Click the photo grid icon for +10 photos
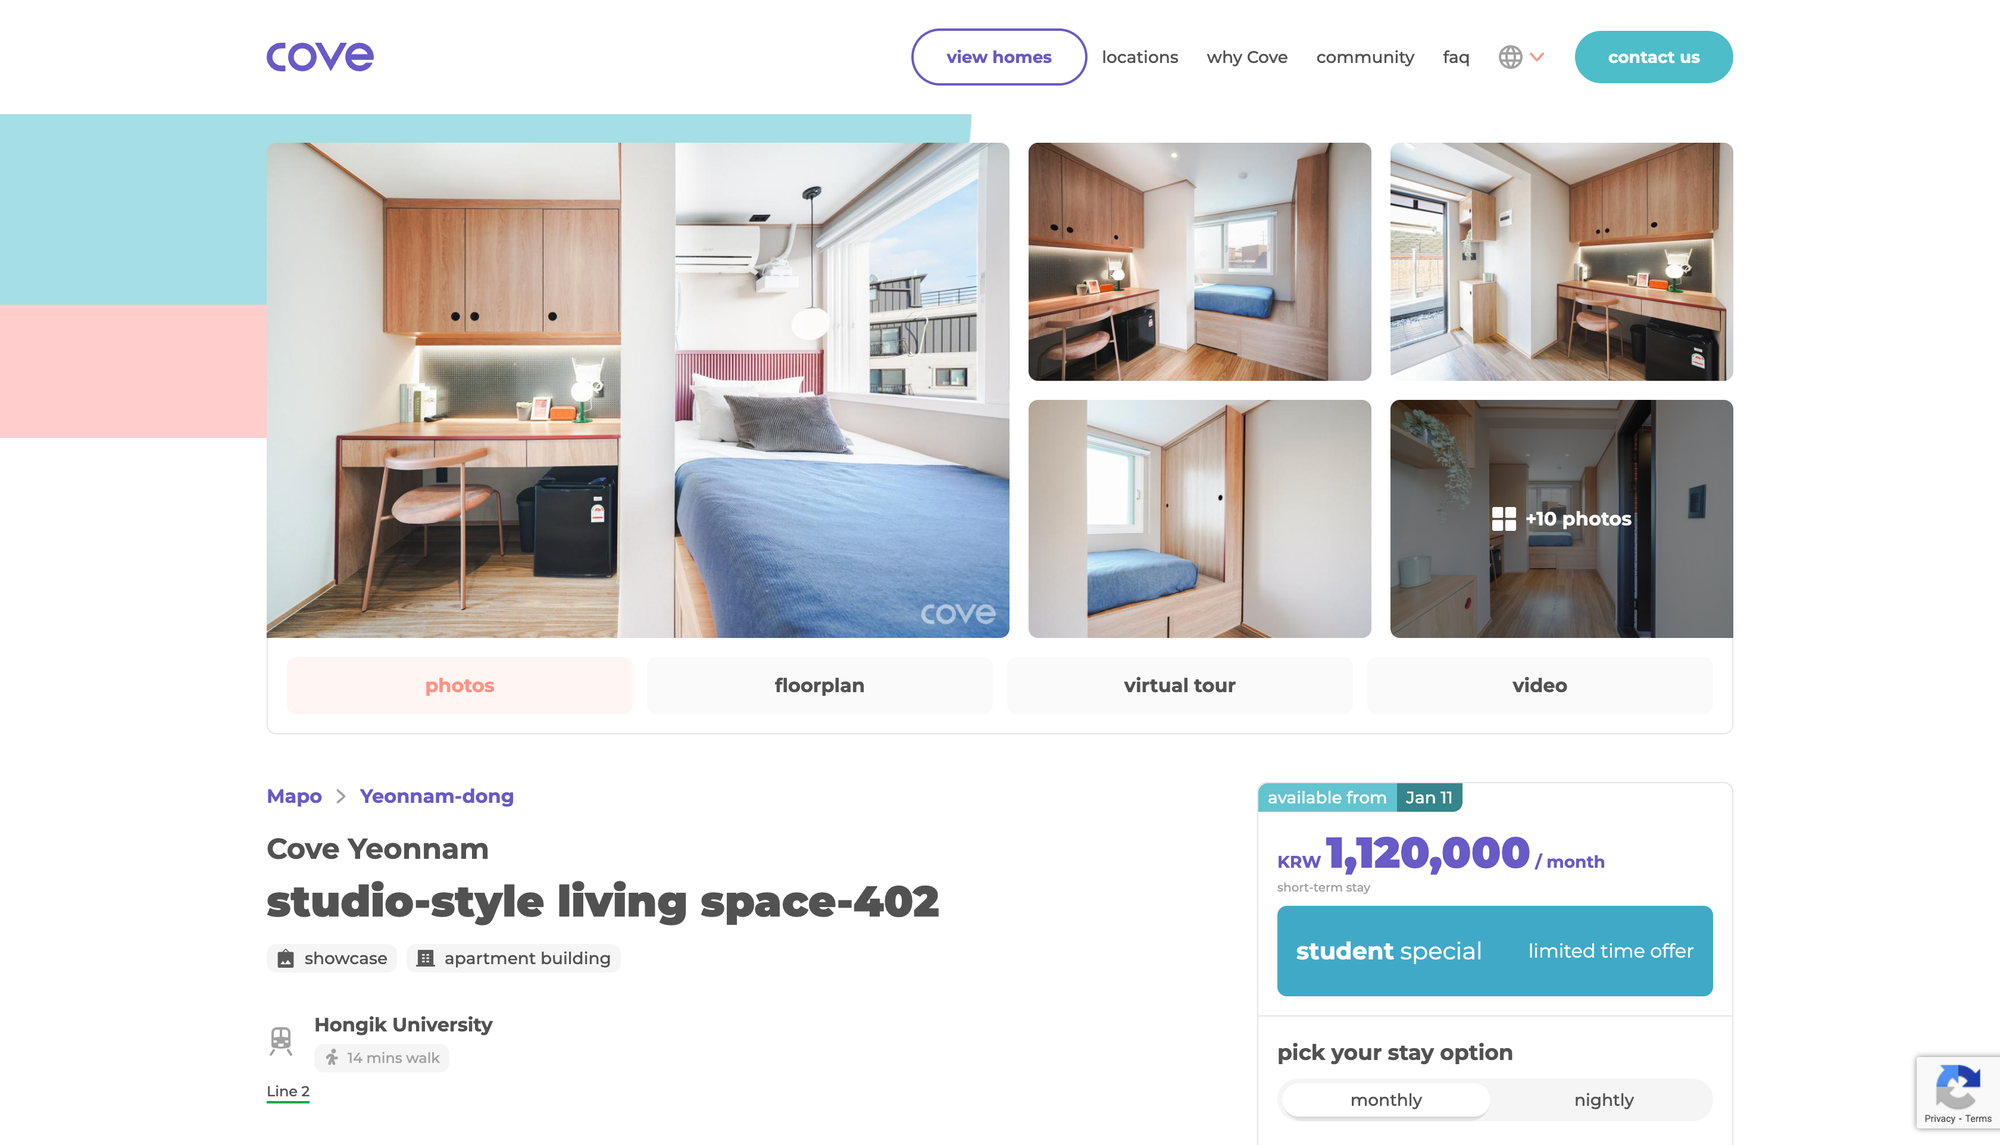Viewport: 2000px width, 1145px height. click(1503, 518)
